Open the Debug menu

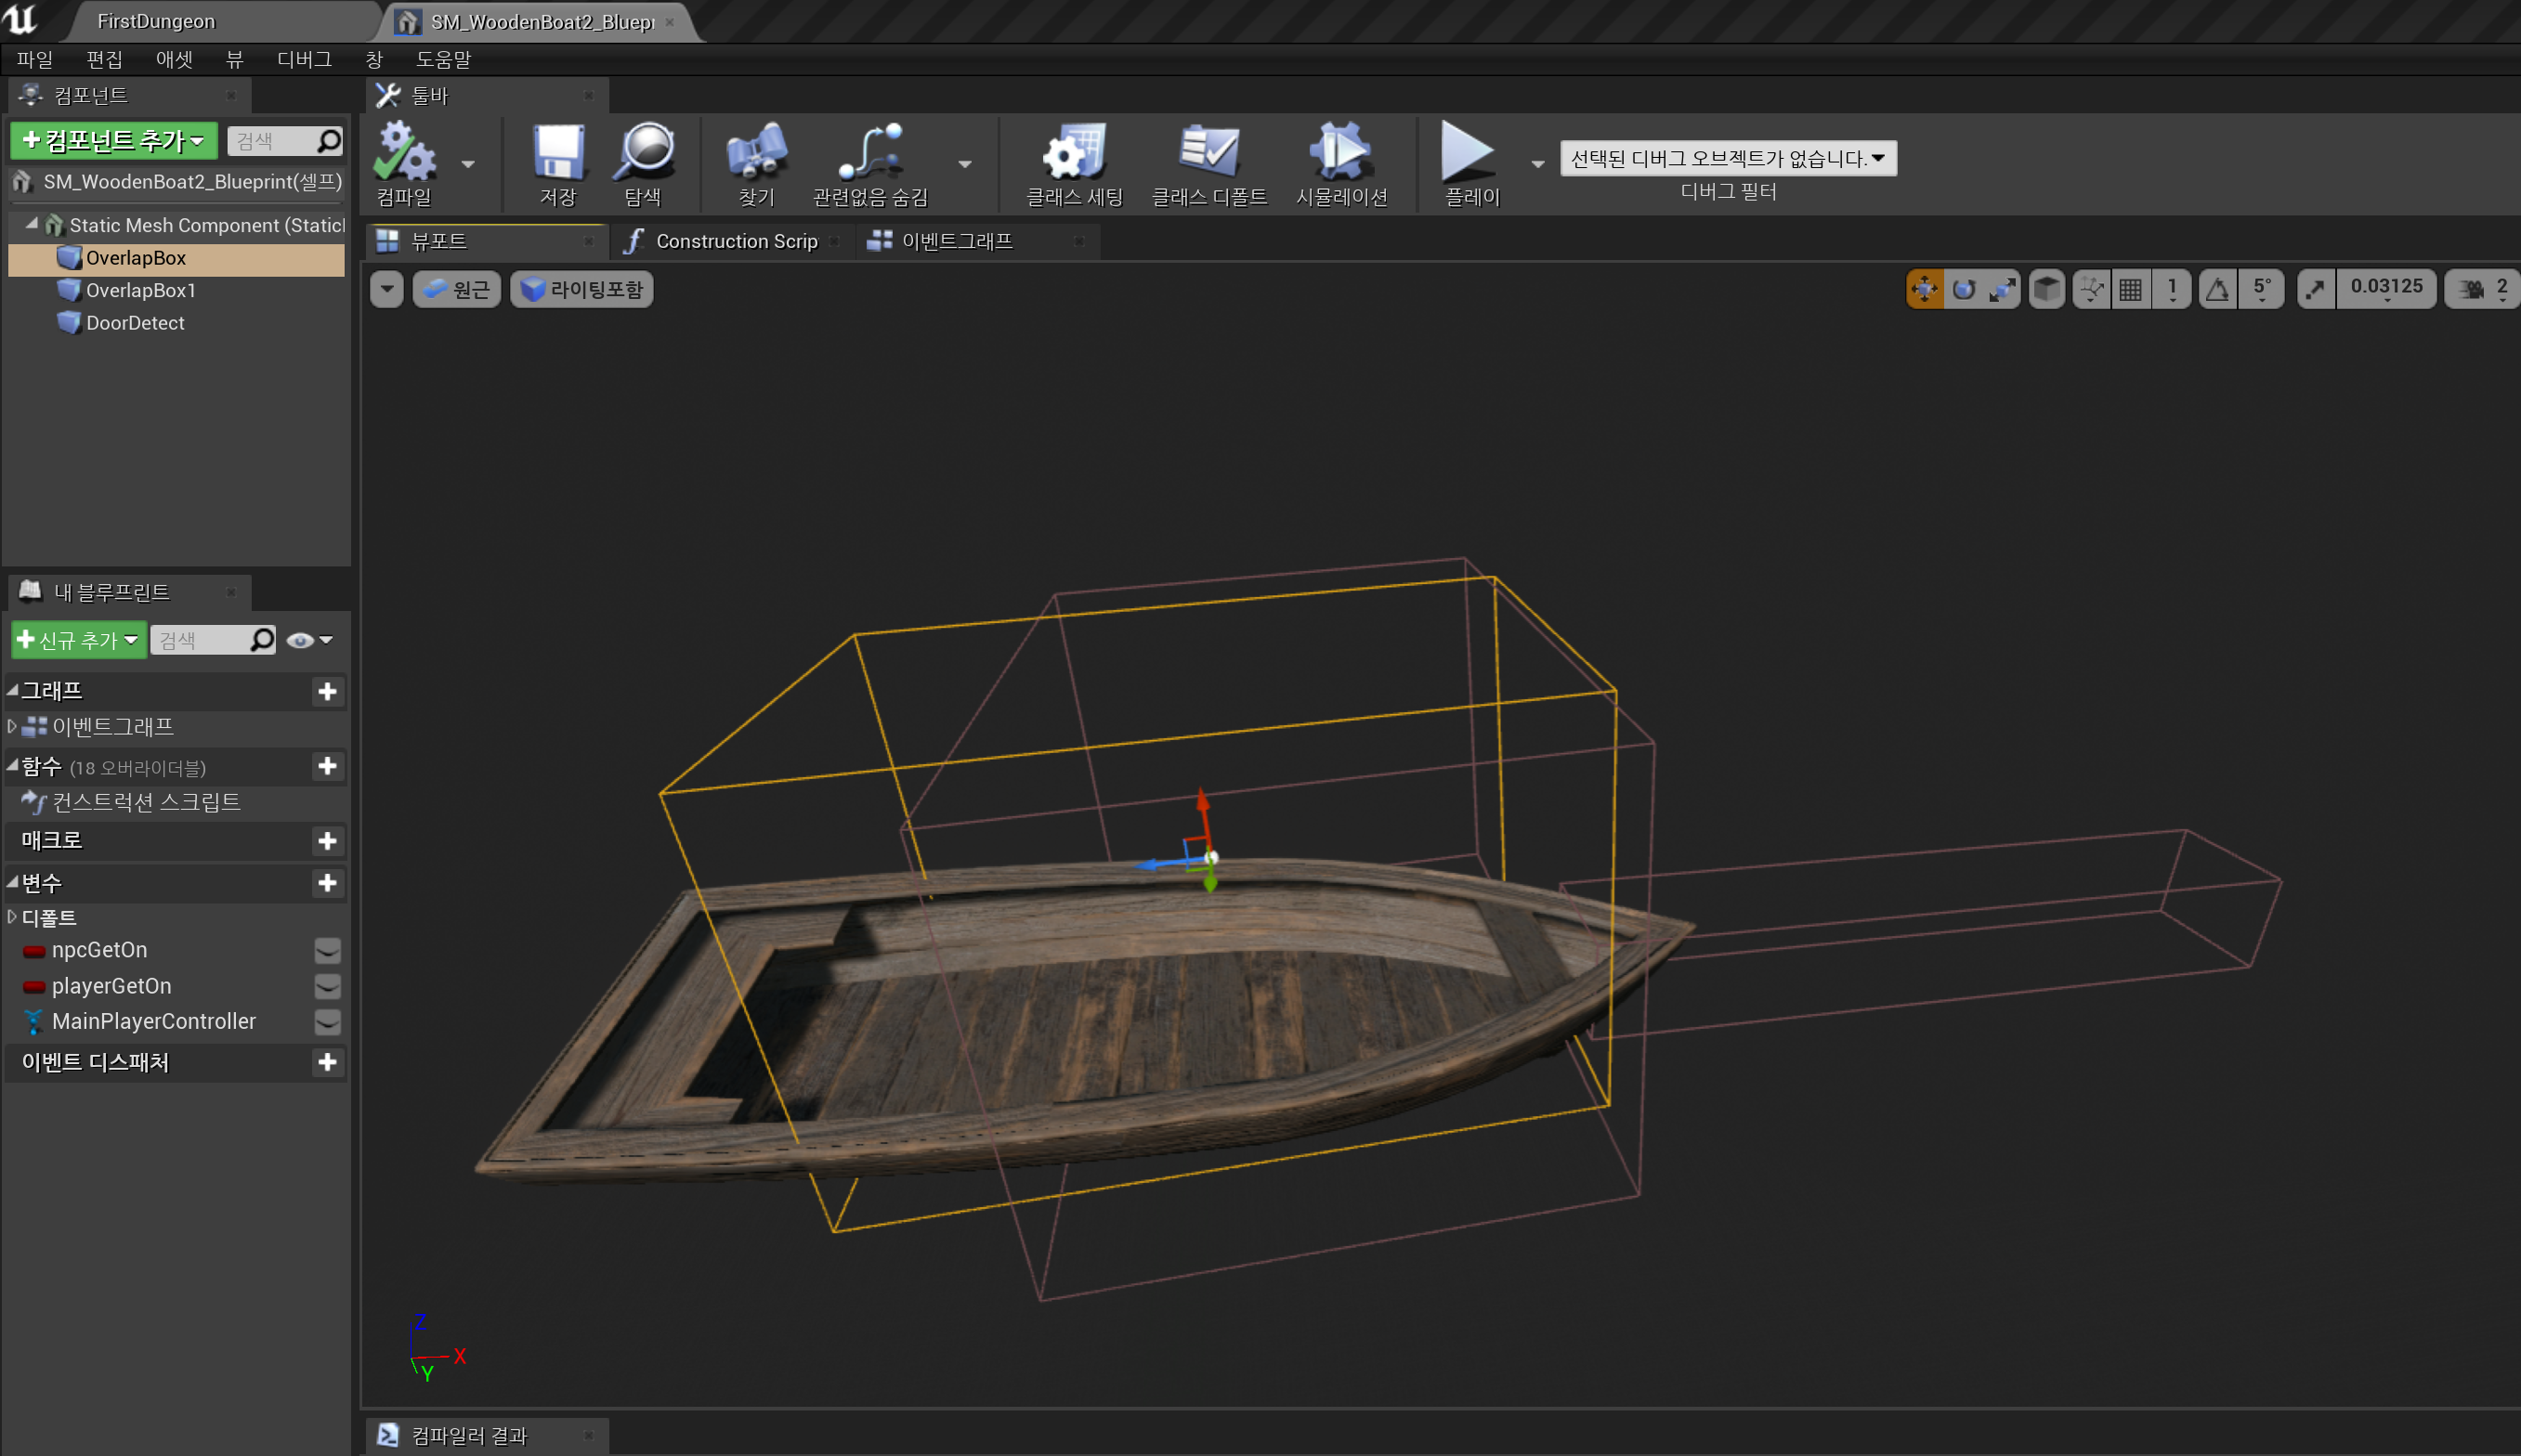(304, 59)
